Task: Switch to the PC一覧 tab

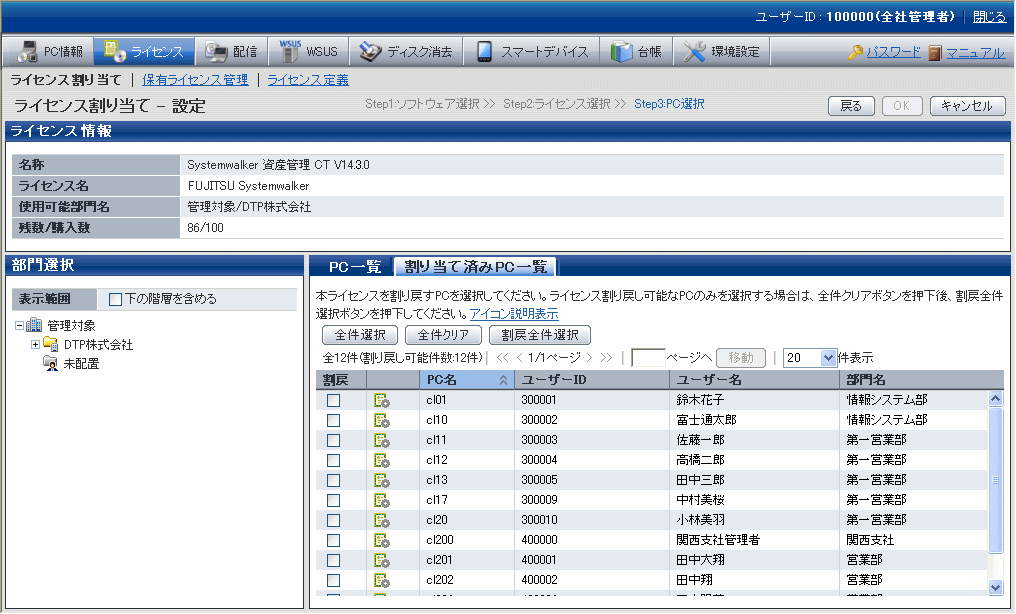Action: pyautogui.click(x=354, y=266)
